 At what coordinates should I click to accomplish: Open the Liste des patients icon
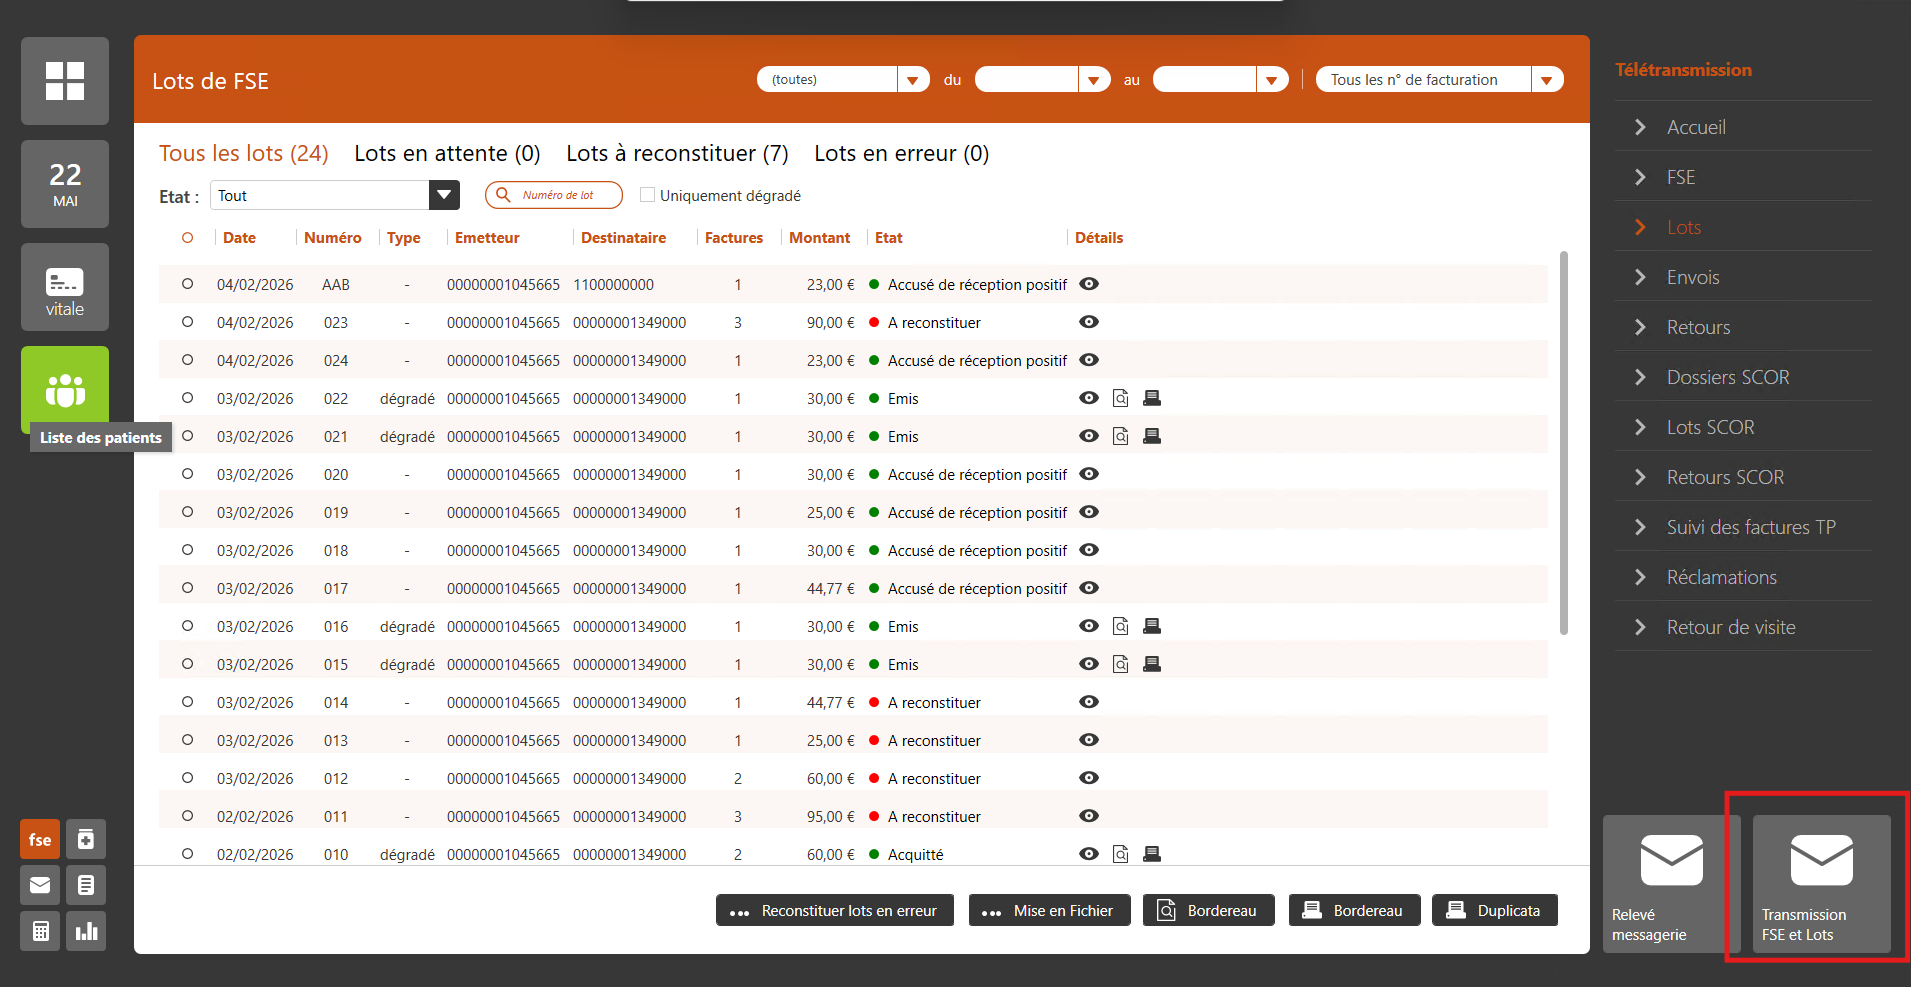point(65,390)
